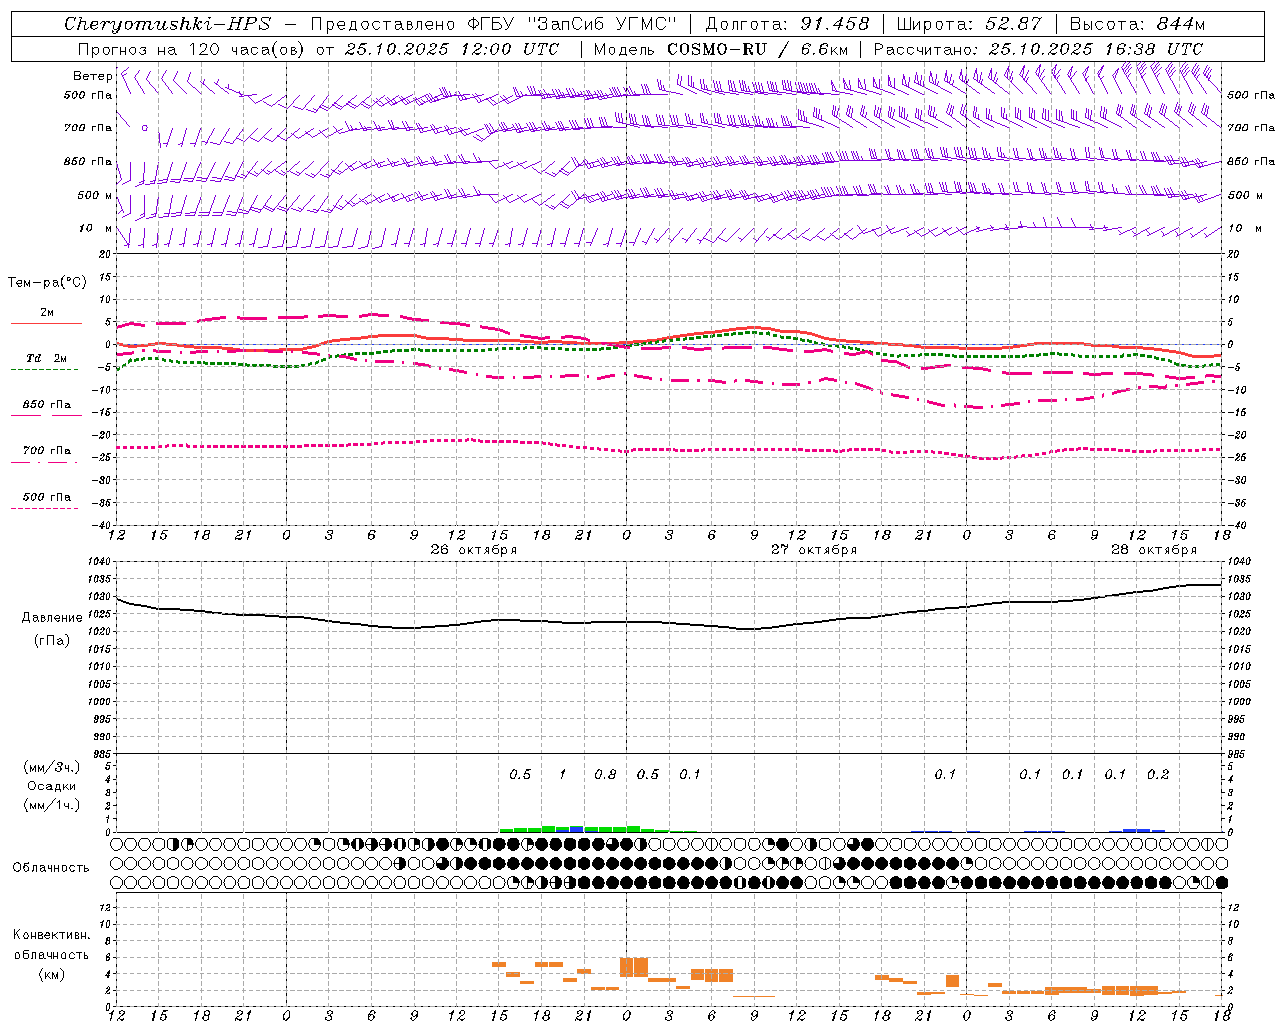
Task: Click the calm-wind circle marker at 700 гПа
Action: coord(145,128)
